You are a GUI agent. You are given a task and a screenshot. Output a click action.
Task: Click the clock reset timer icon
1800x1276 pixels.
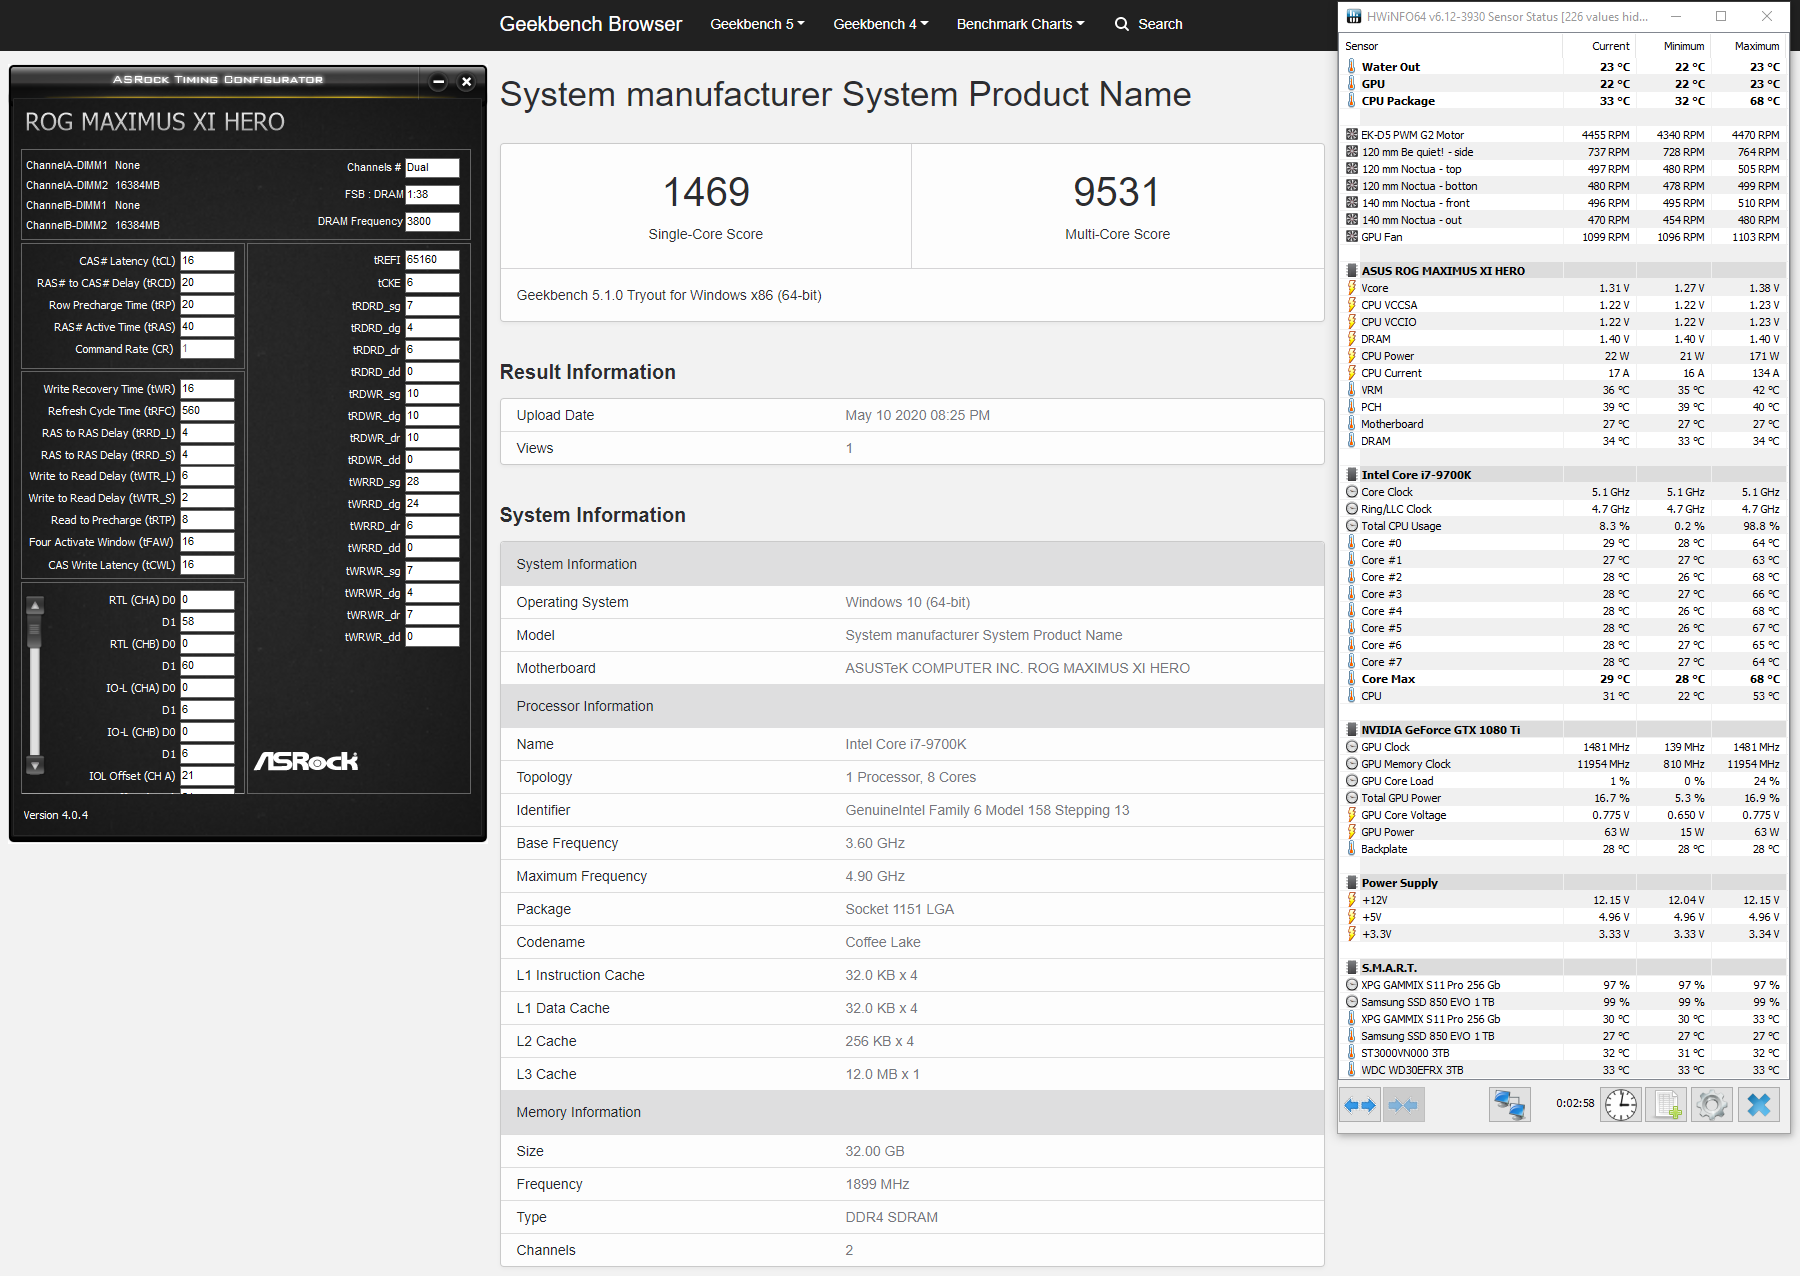click(x=1621, y=1105)
